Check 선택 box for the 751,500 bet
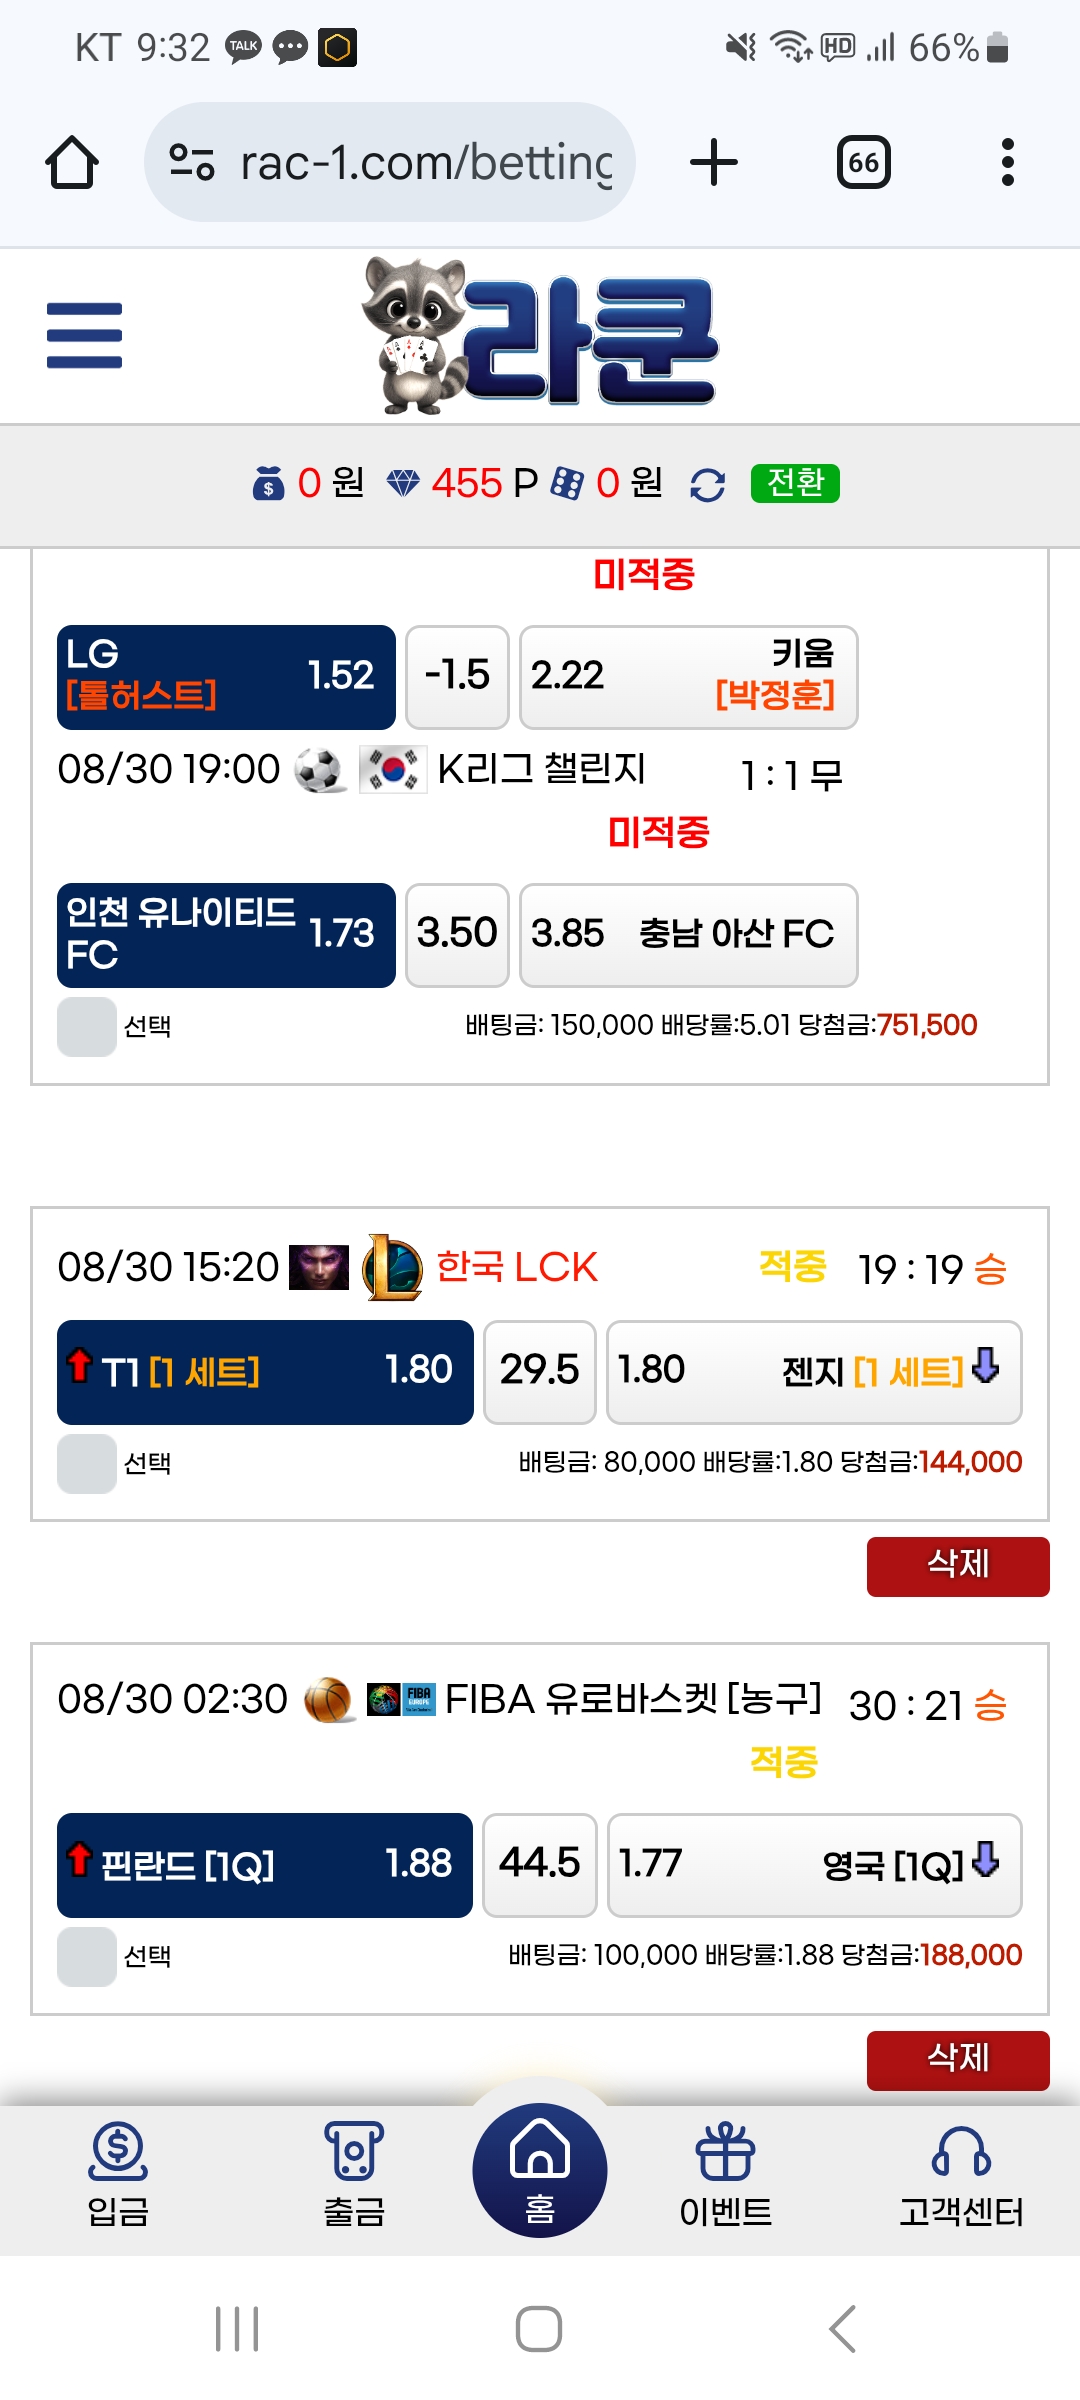This screenshot has height=2400, width=1080. coord(87,1027)
